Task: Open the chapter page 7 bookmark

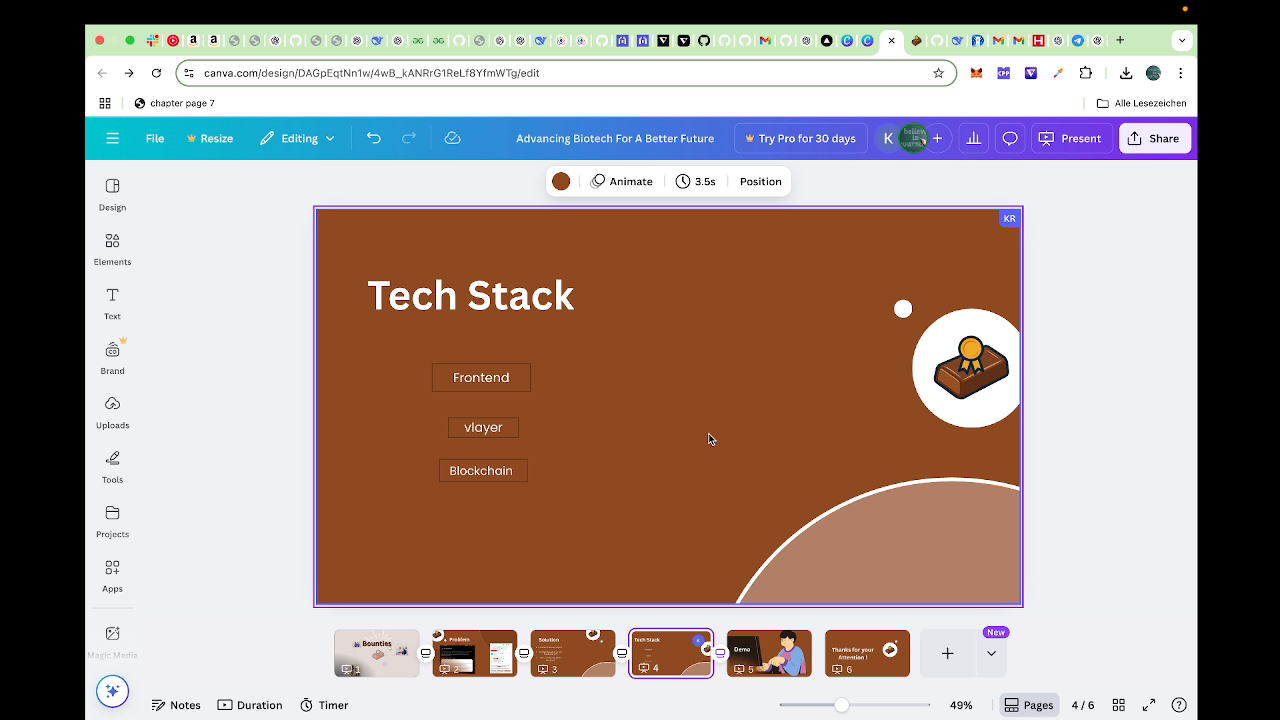Action: click(x=174, y=103)
